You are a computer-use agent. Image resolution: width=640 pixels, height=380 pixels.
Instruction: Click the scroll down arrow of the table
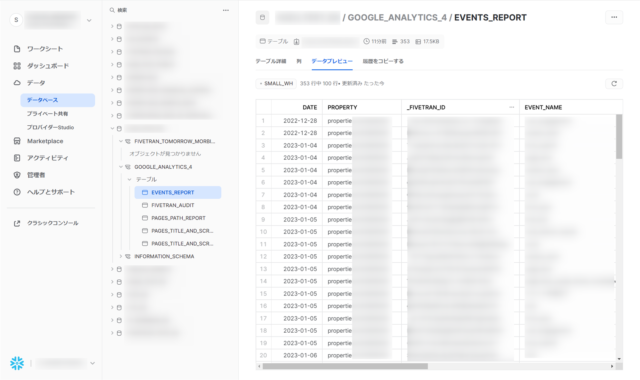click(619, 359)
